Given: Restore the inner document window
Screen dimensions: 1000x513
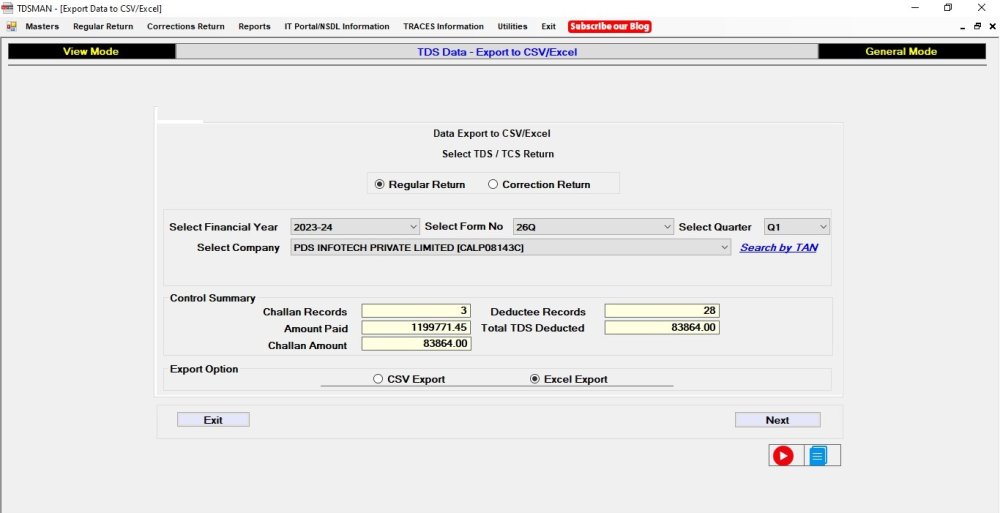Looking at the screenshot, I should pyautogui.click(x=977, y=27).
